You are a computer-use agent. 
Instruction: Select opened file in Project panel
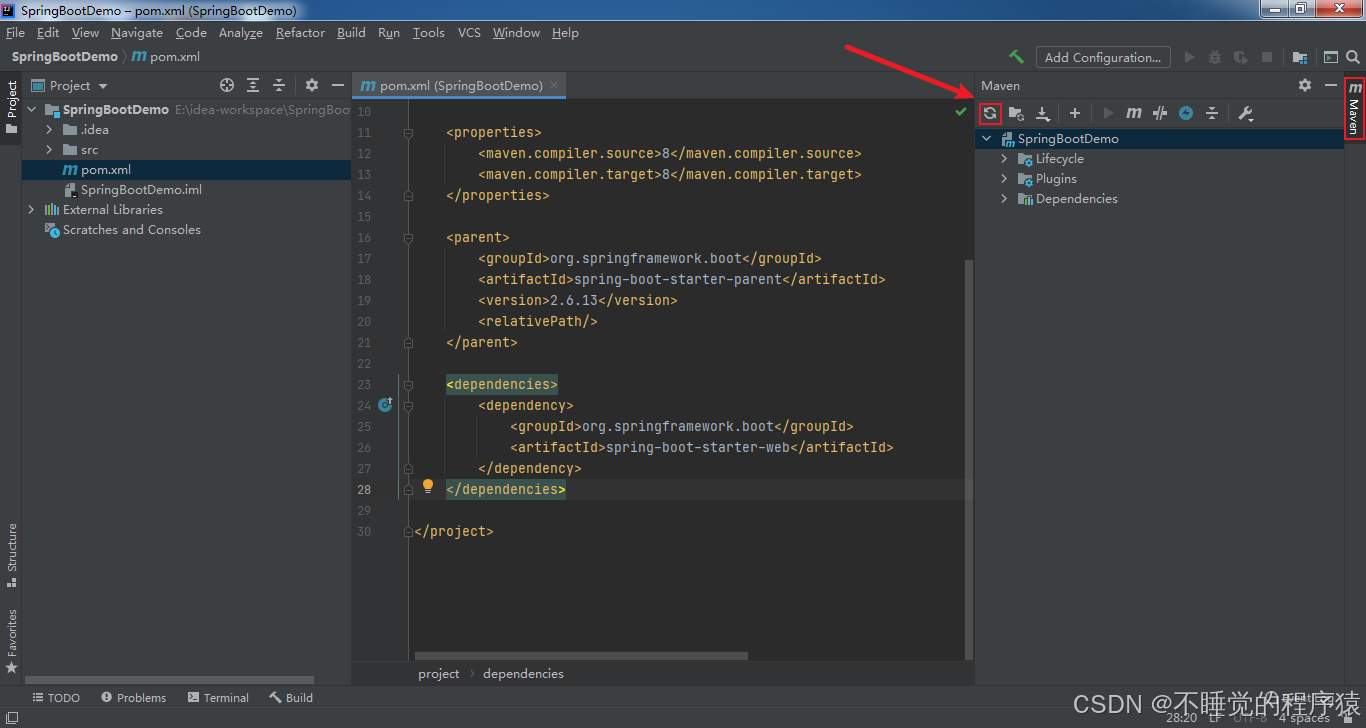coord(227,85)
